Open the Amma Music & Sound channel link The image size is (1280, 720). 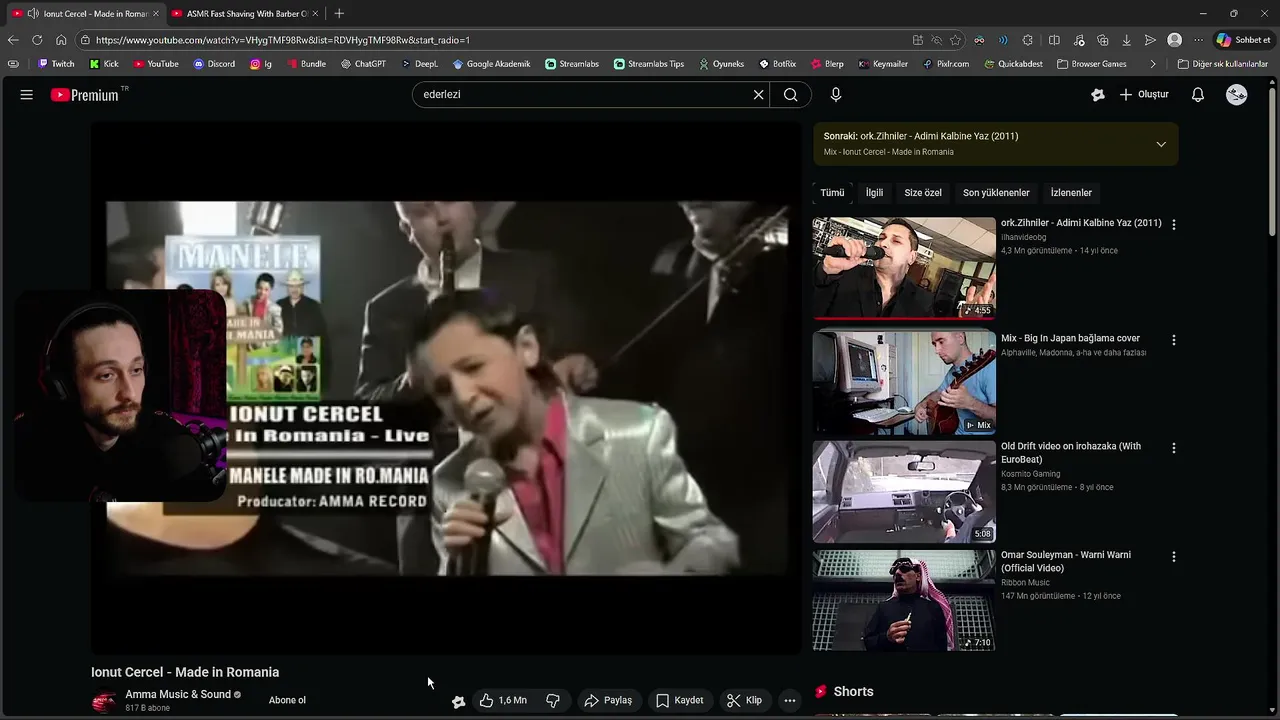(178, 694)
